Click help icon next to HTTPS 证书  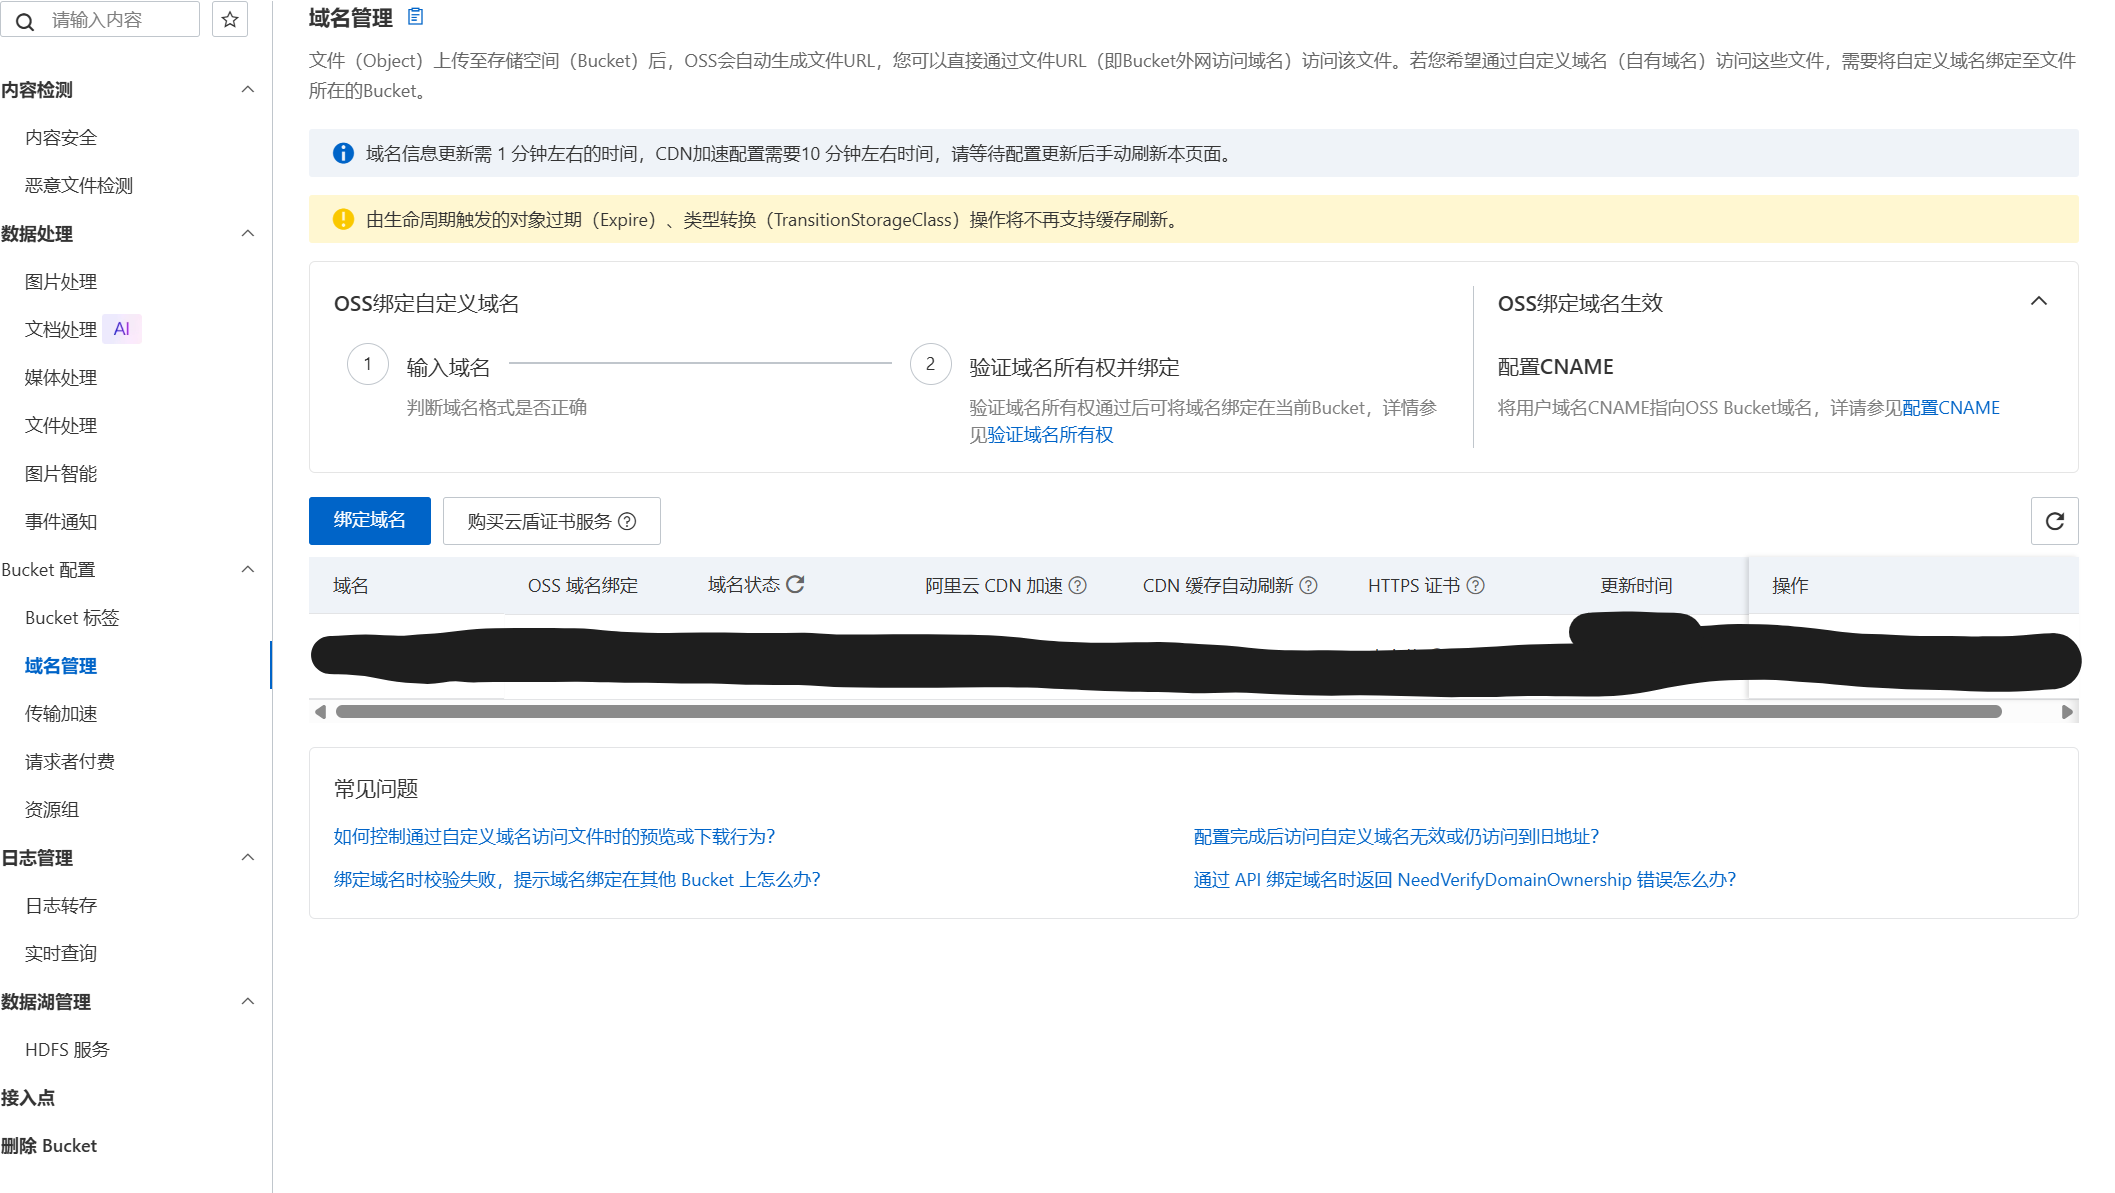click(x=1475, y=585)
